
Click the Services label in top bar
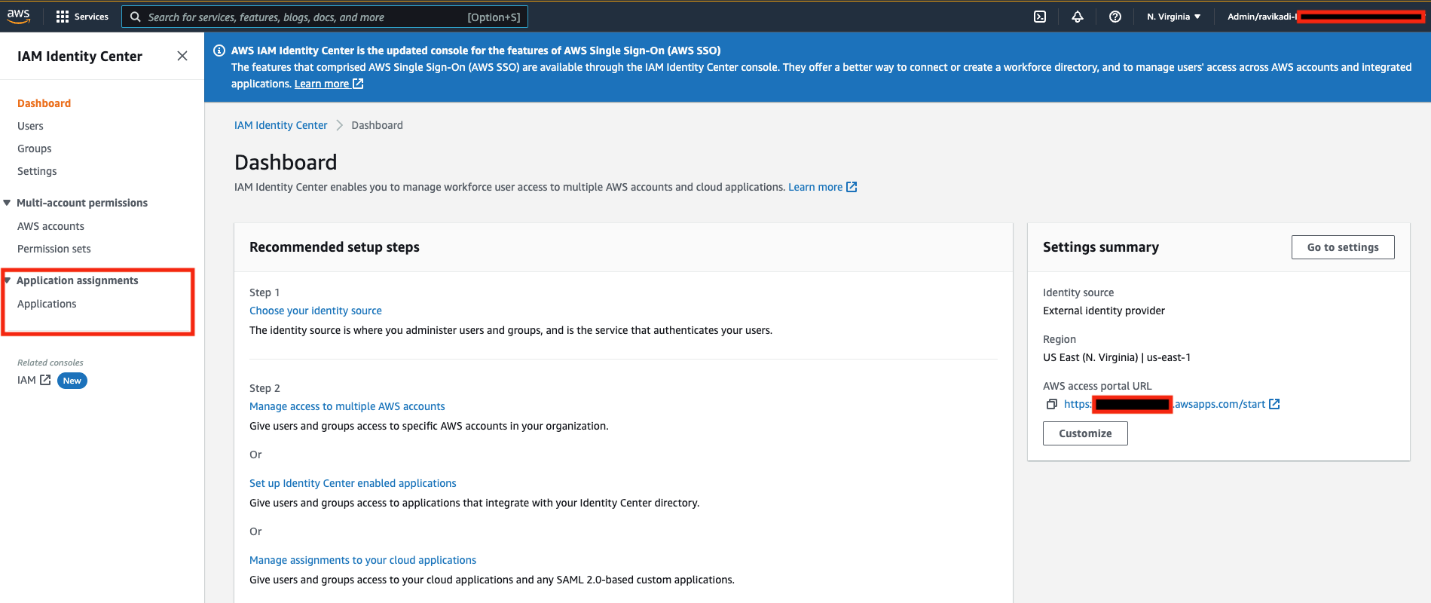click(91, 17)
